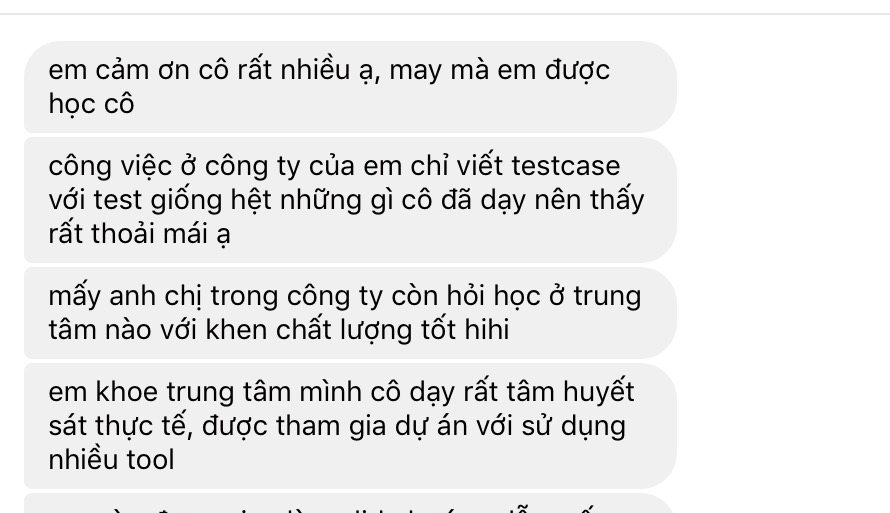Click the text "học cô" in the first bubble
890x513 pixels.
91,104
